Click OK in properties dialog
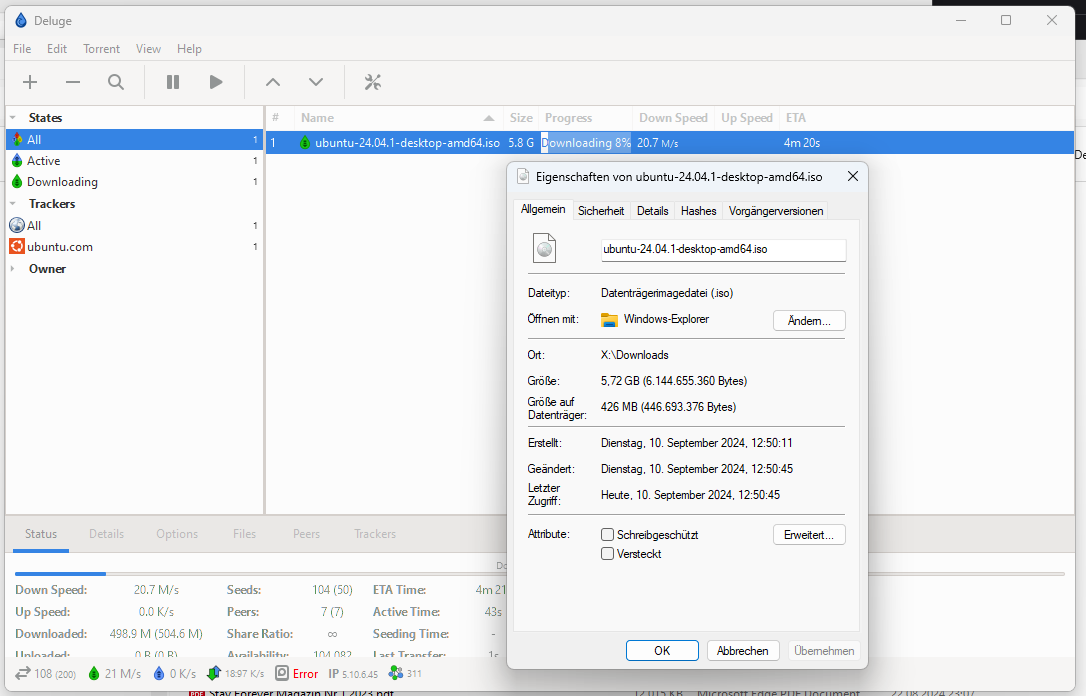The height and width of the screenshot is (696, 1086). pos(662,650)
